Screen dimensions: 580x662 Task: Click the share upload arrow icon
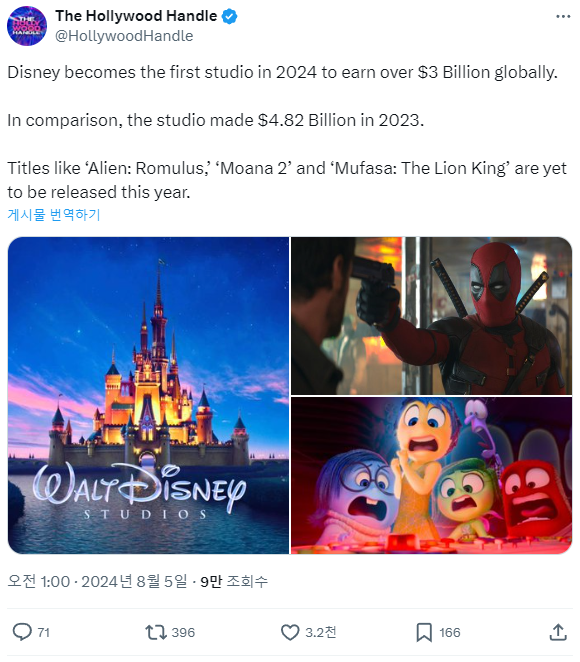(x=558, y=632)
